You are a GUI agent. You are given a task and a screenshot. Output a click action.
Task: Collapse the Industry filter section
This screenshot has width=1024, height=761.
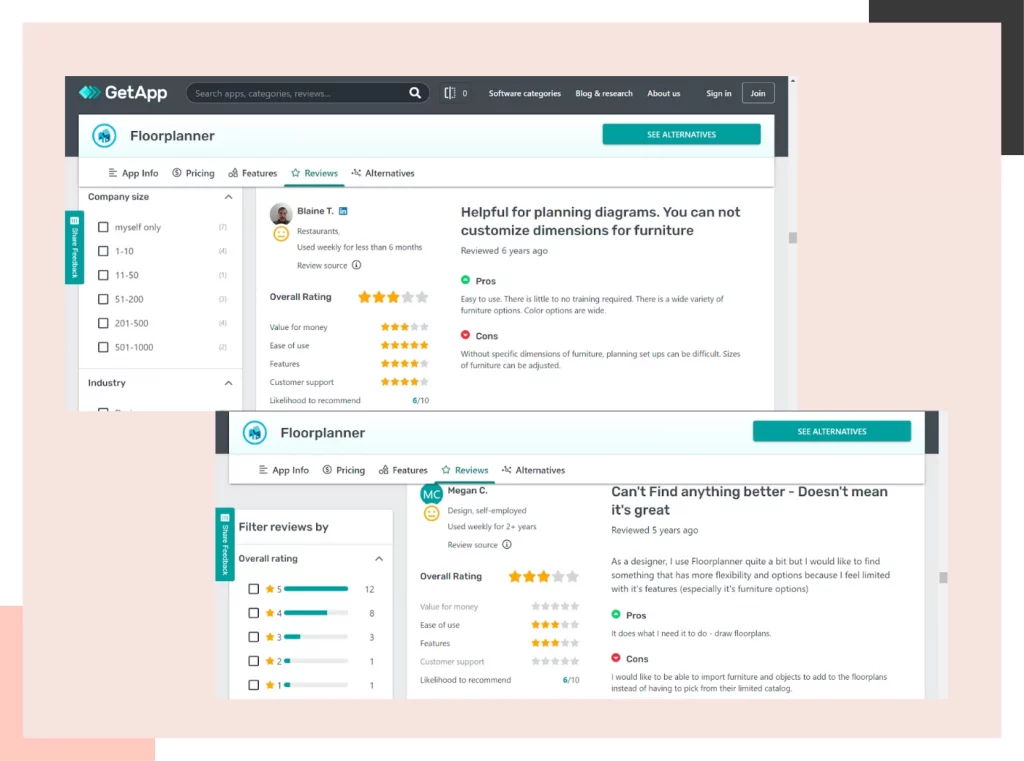point(228,383)
